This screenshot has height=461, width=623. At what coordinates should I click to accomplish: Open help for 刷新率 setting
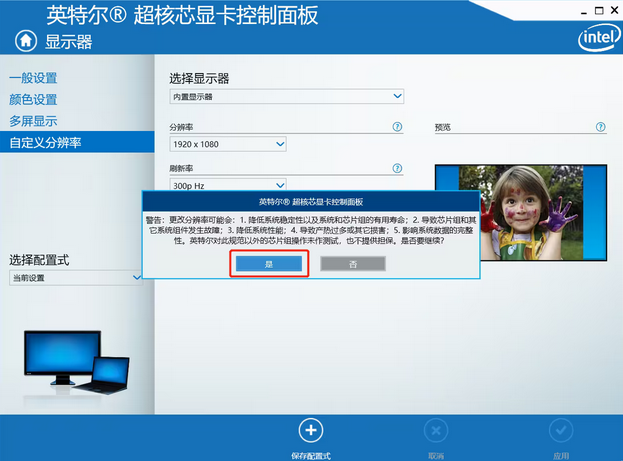pos(397,168)
